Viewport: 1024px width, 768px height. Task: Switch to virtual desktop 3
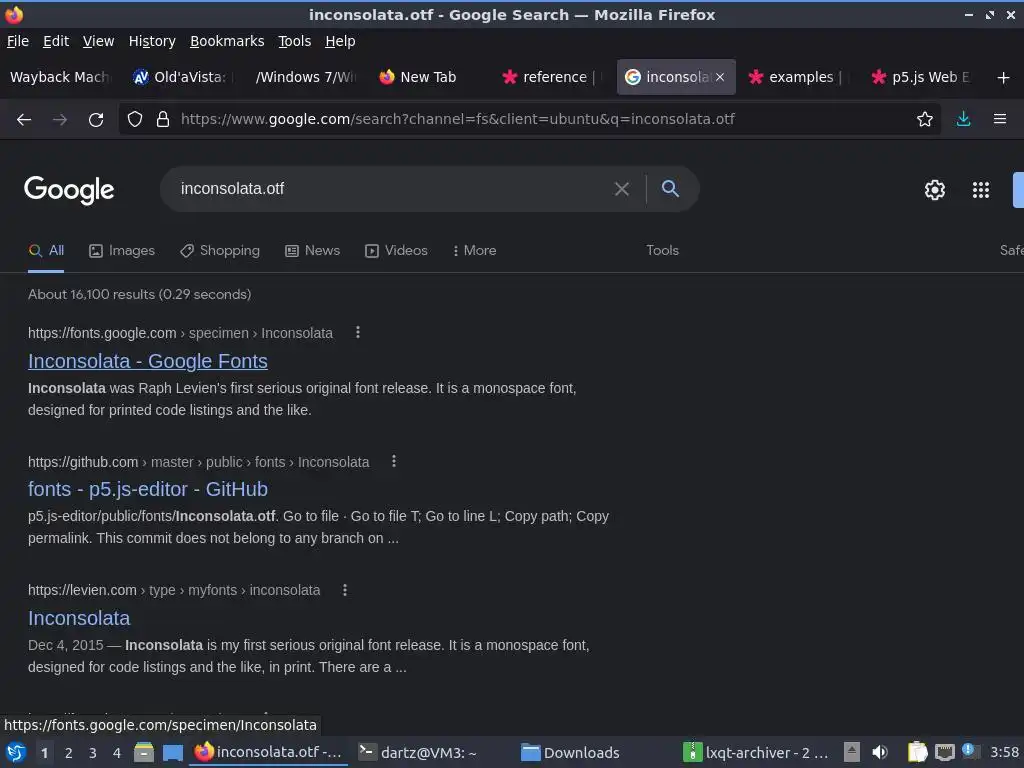click(93, 753)
